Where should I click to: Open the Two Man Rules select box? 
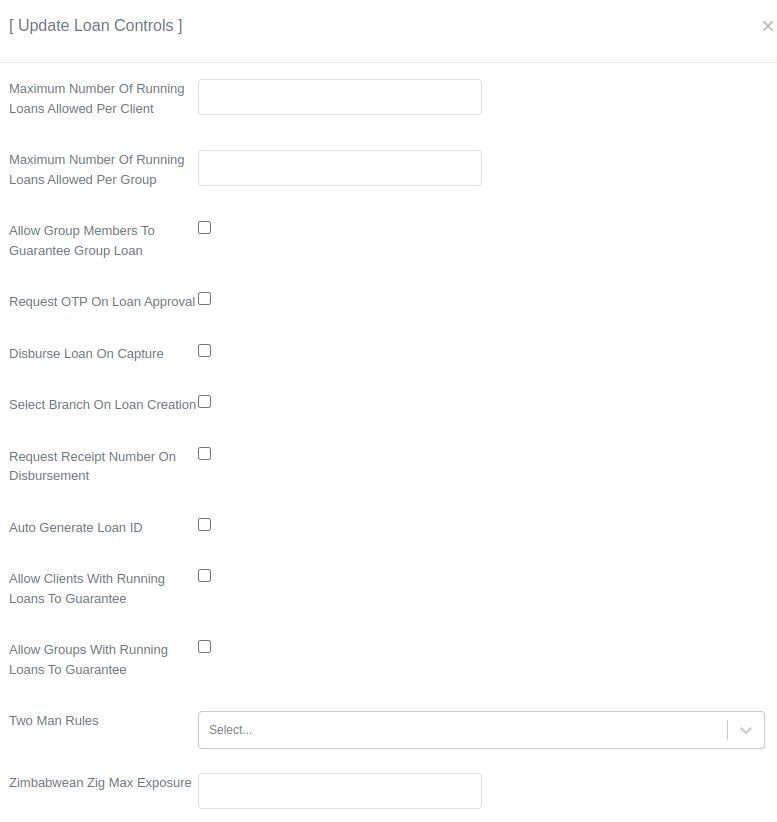click(462, 730)
